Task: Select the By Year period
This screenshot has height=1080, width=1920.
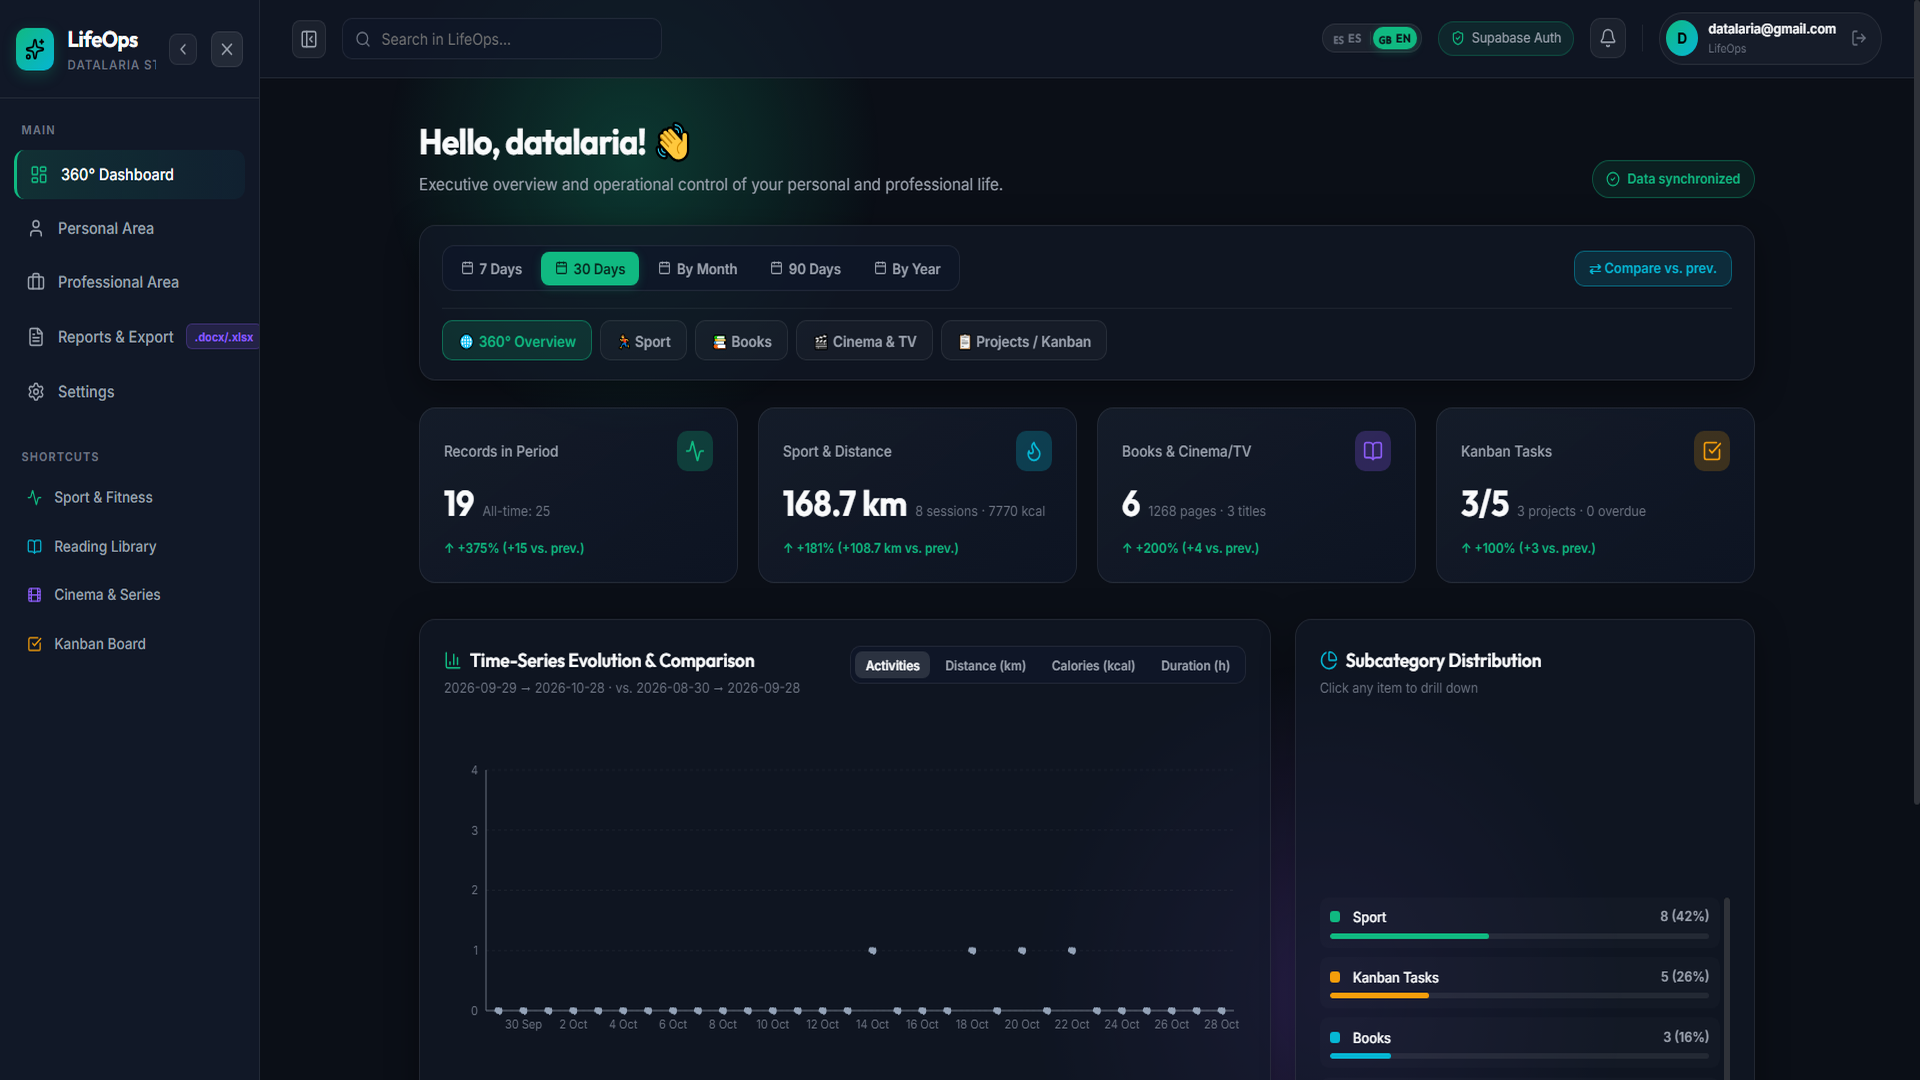Action: (x=907, y=269)
